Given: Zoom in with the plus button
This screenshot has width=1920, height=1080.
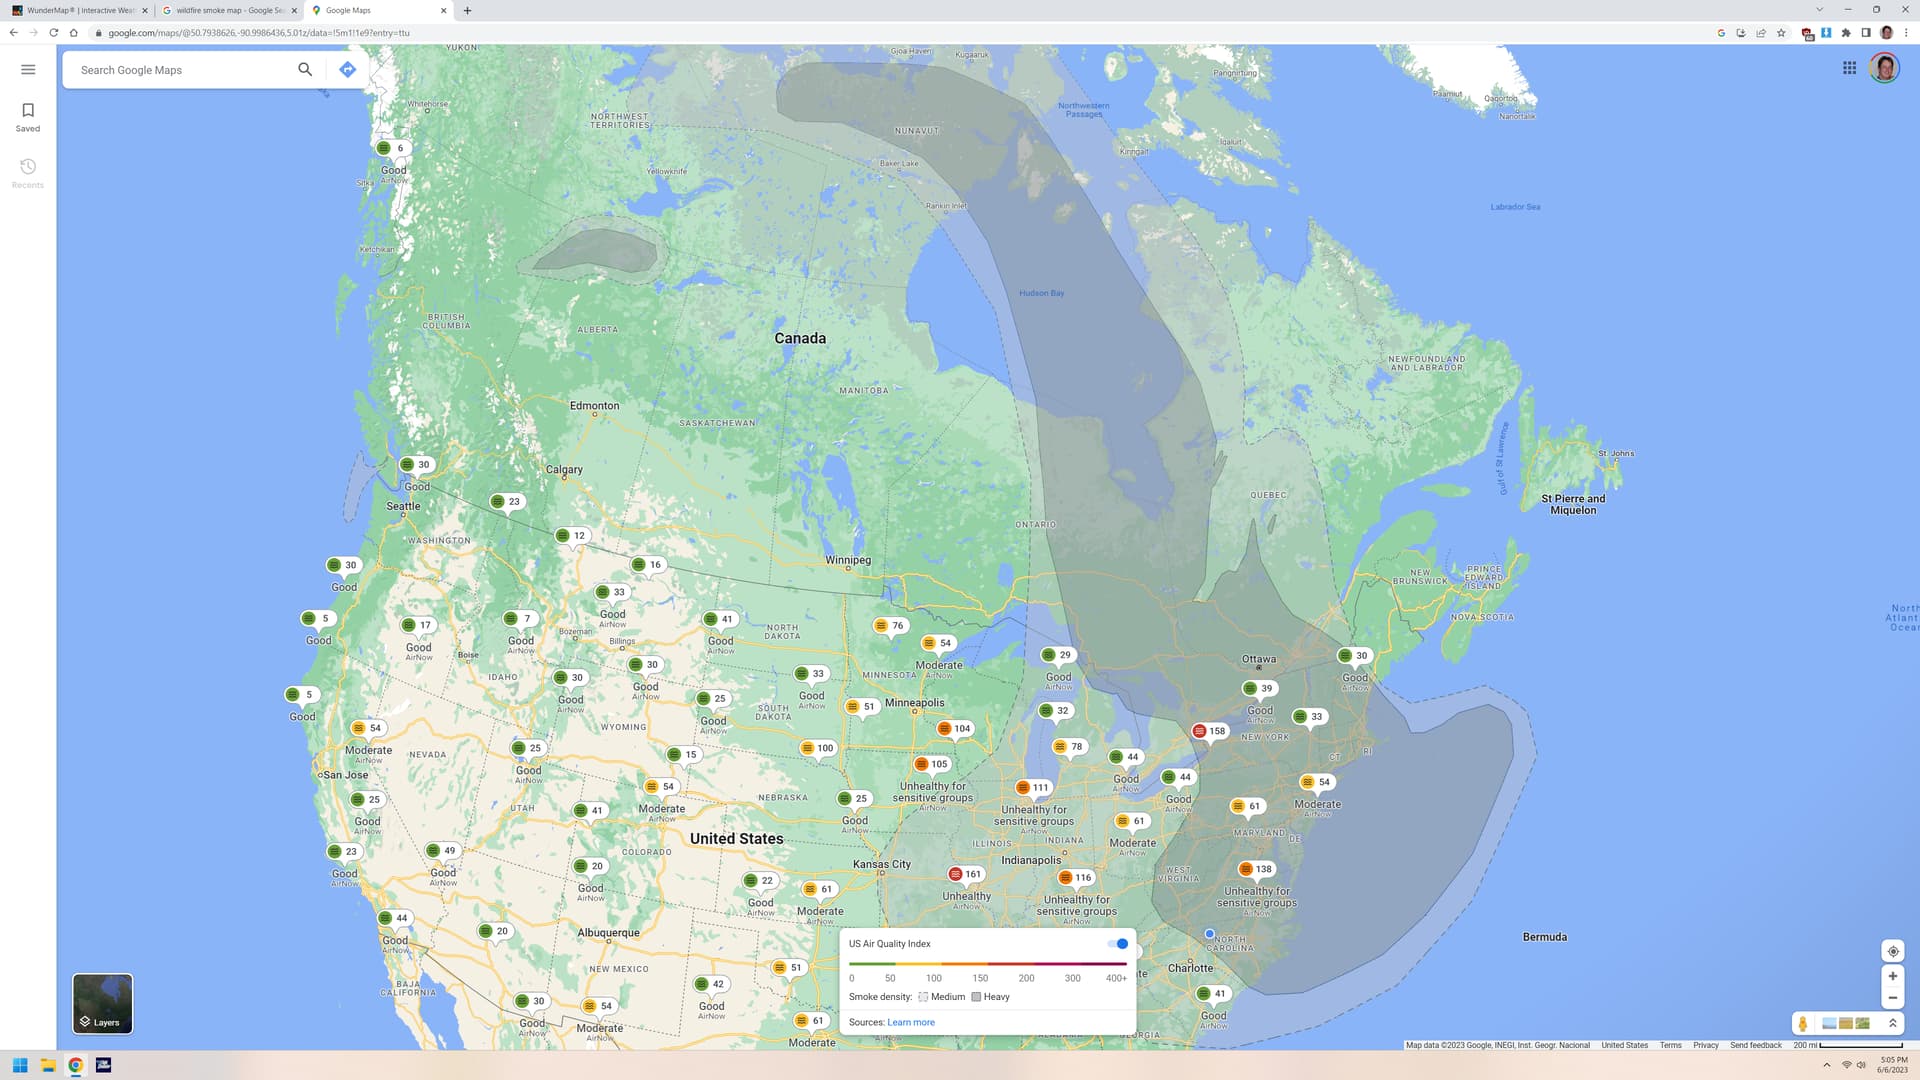Looking at the screenshot, I should (1892, 976).
